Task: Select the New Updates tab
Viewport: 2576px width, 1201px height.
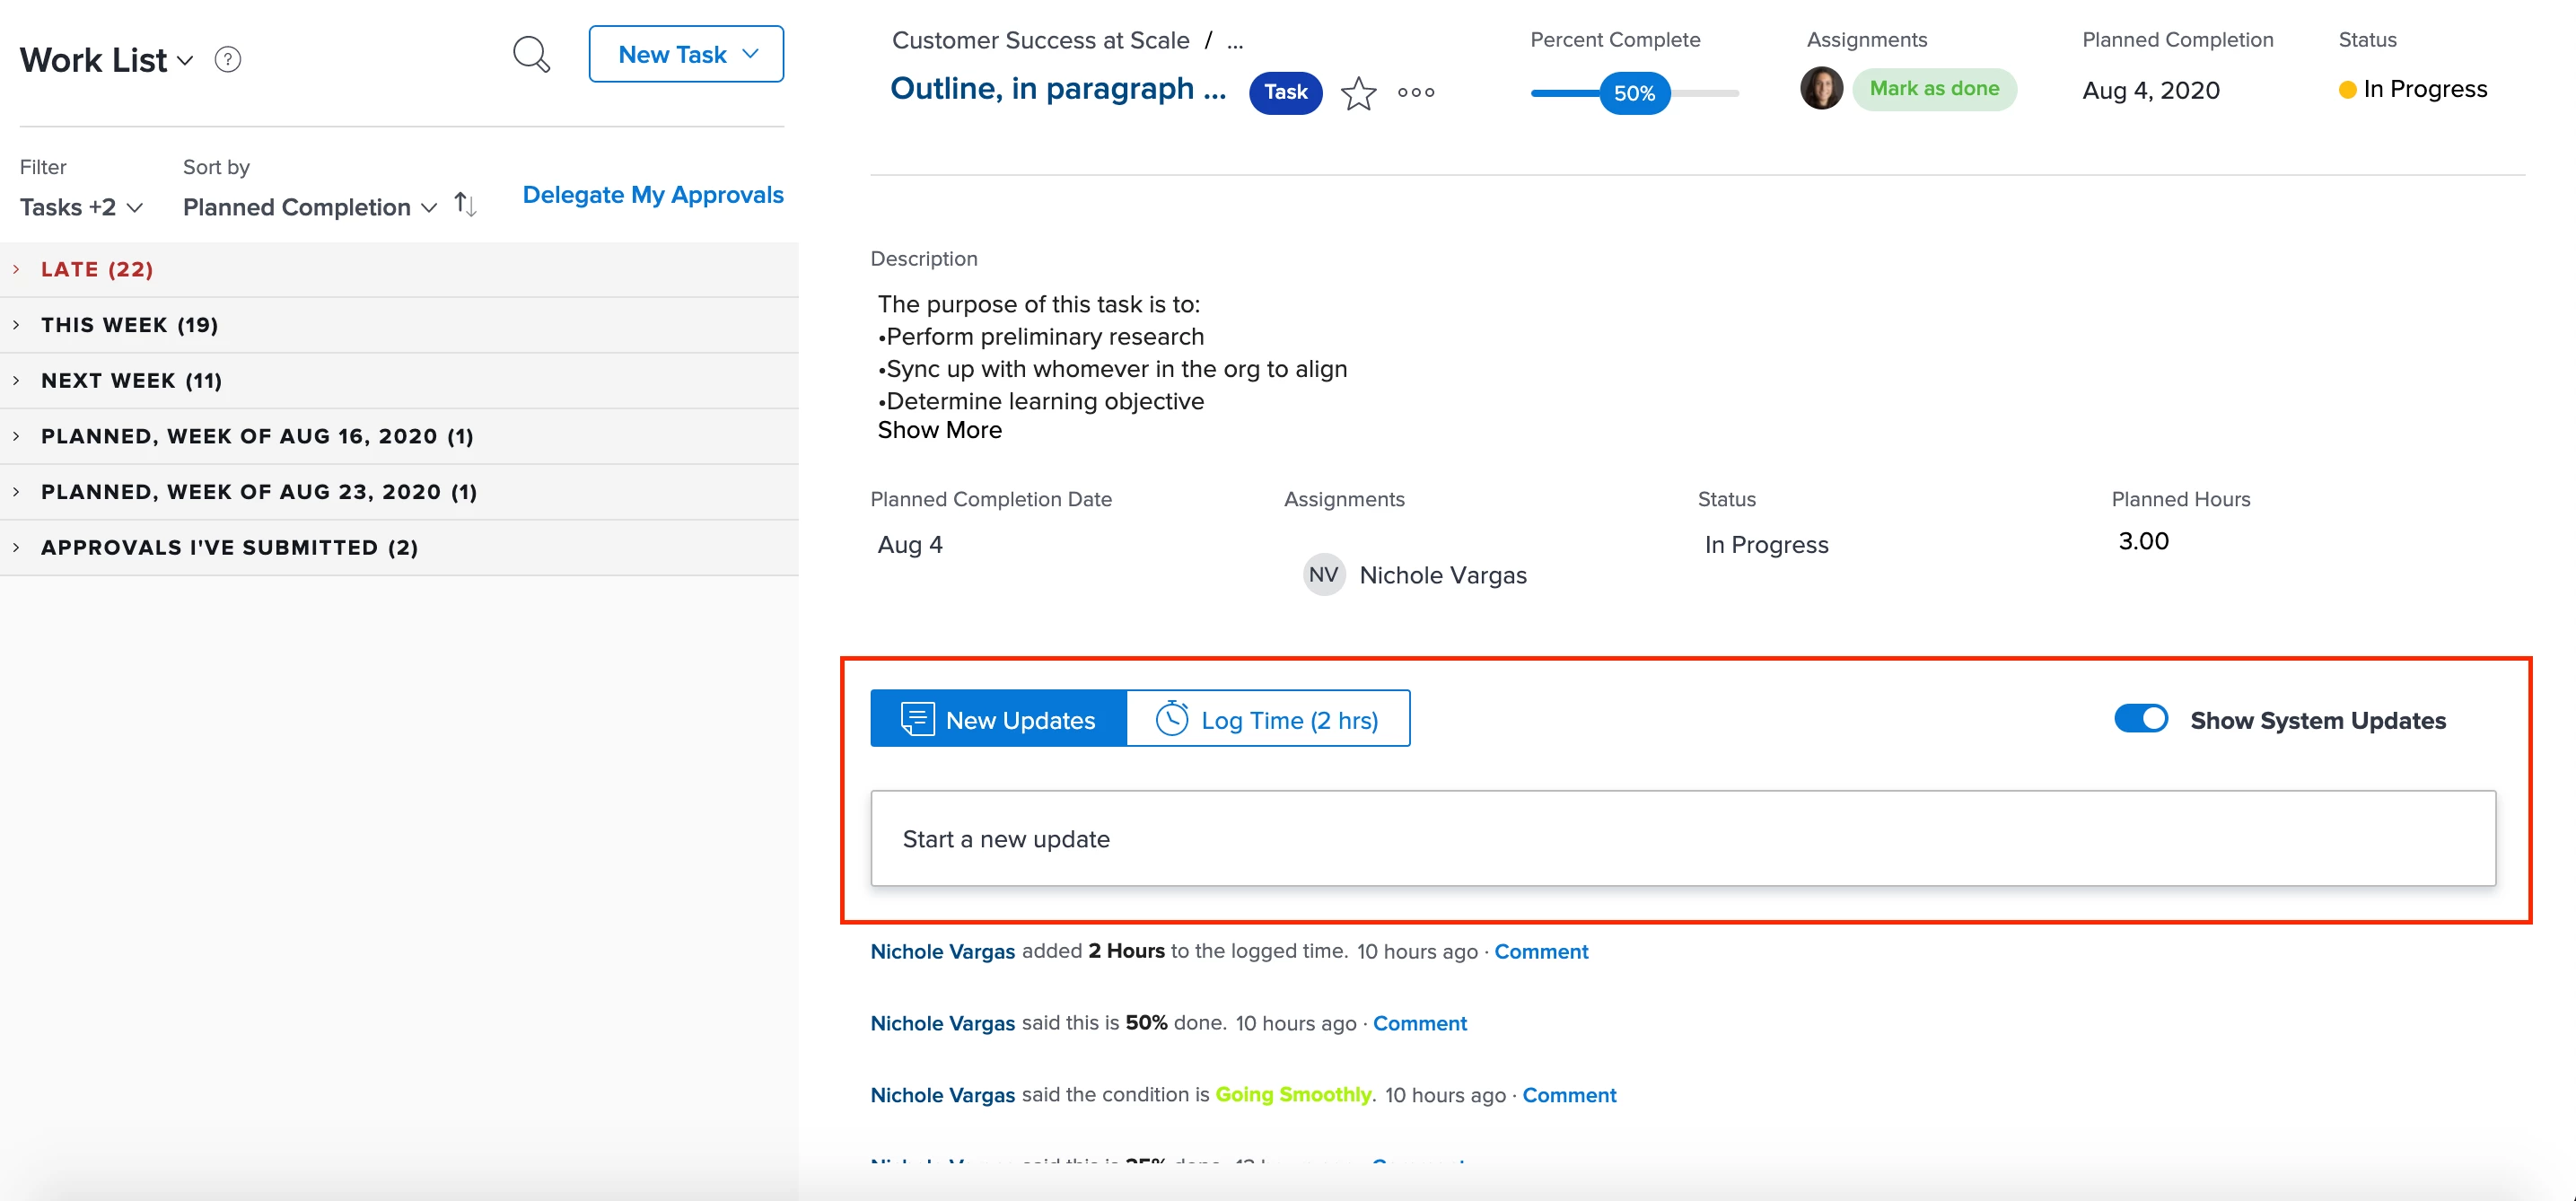Action: click(998, 719)
